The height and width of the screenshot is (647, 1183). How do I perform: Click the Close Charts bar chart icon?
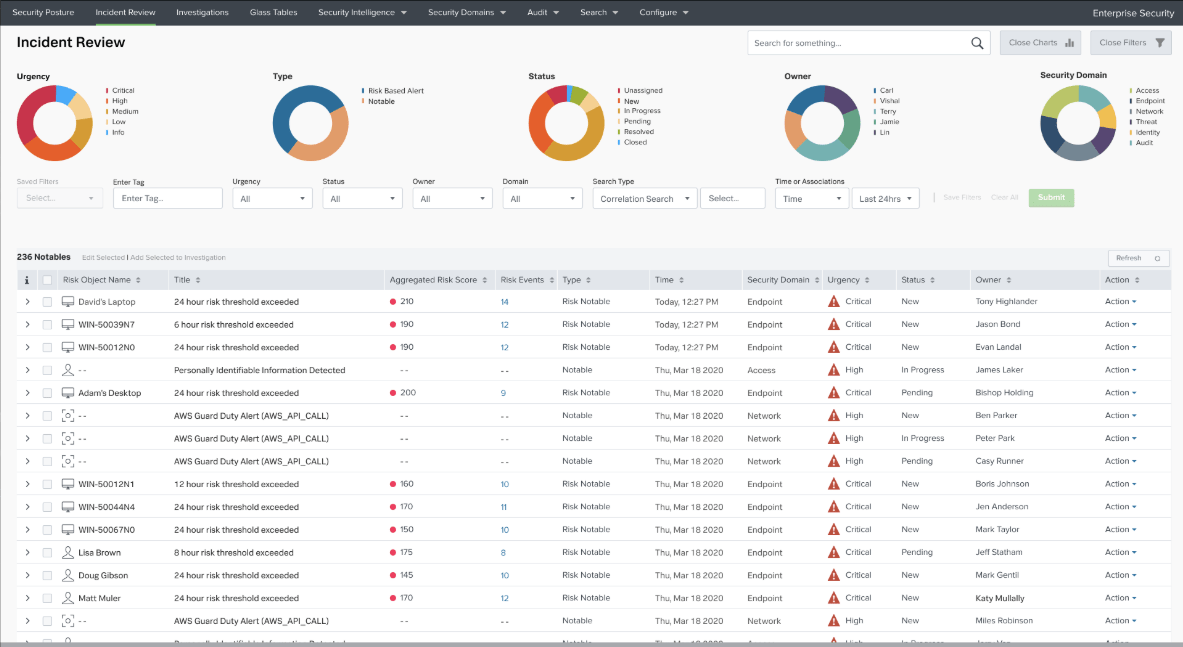1070,43
